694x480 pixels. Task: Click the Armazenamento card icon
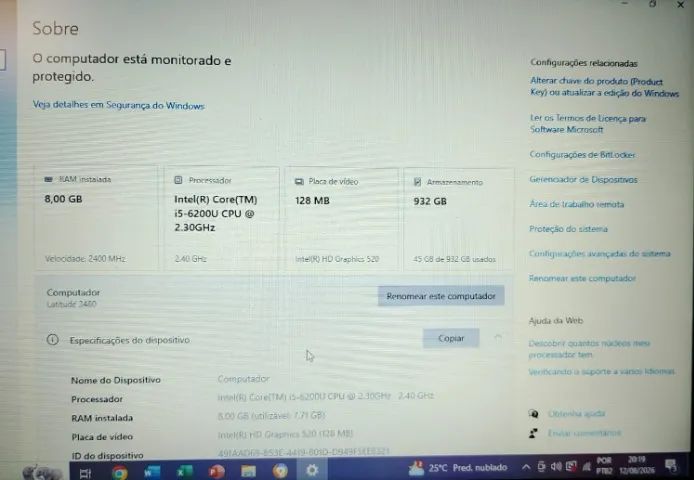(x=417, y=182)
